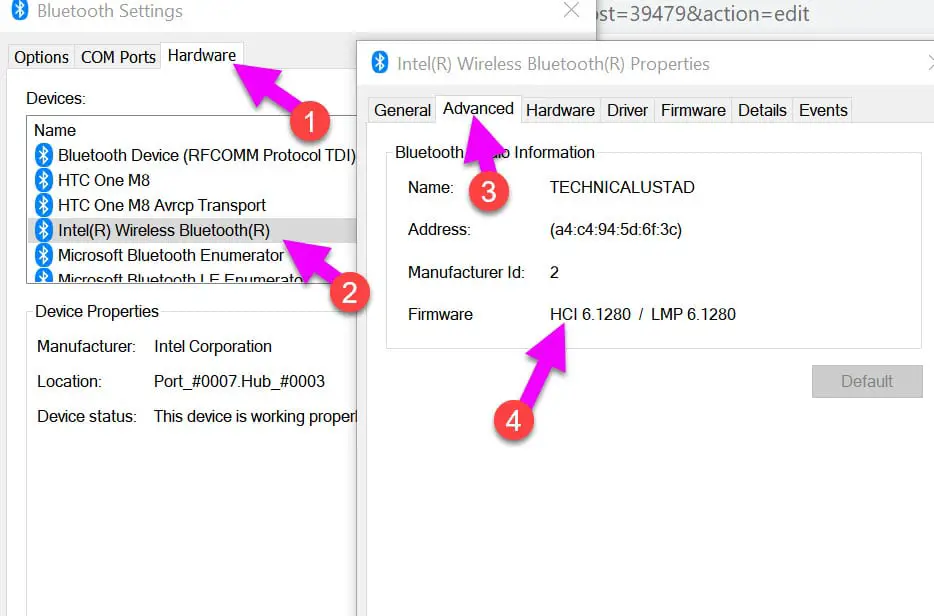Select Bluetooth Device (RFCOMM Protocol TDI) row
This screenshot has height=616, width=934.
click(x=192, y=155)
